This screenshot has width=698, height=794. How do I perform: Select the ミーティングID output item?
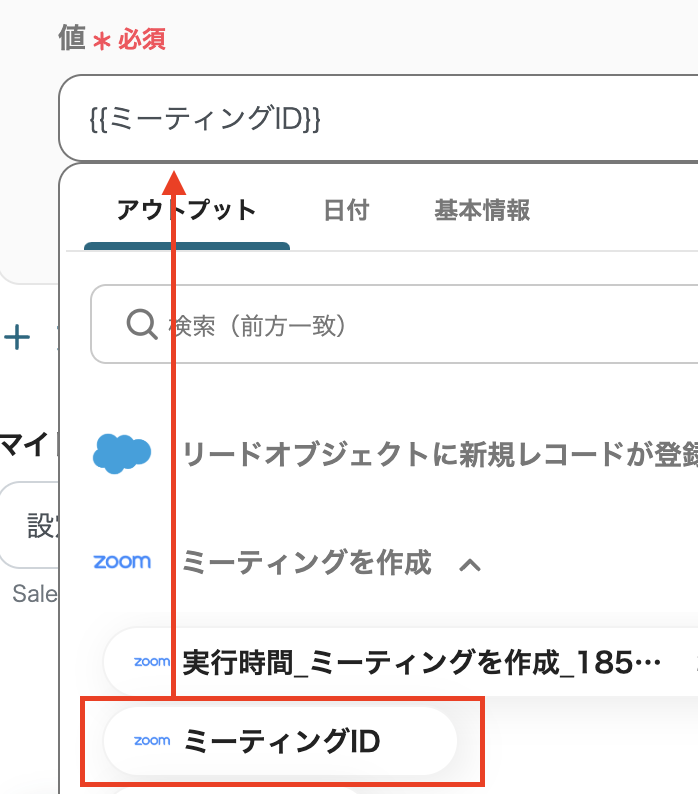click(282, 741)
